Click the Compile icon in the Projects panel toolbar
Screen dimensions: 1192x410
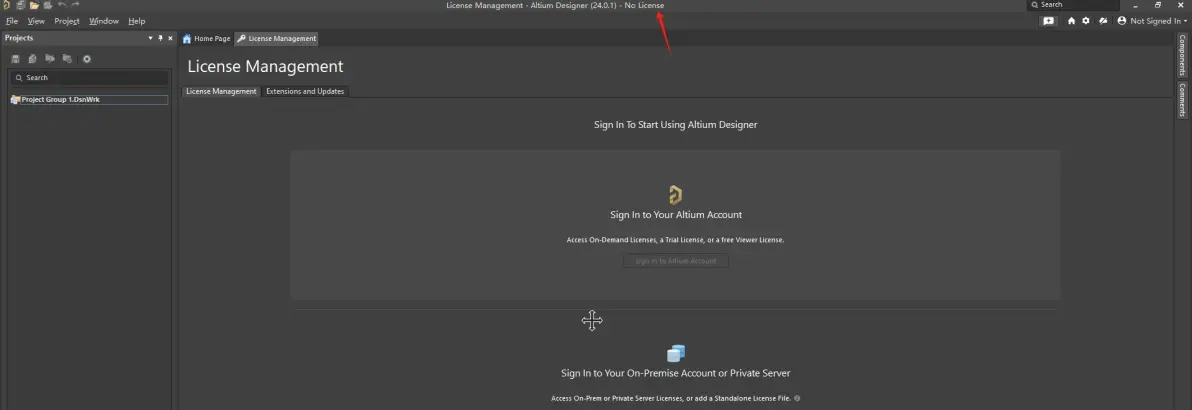coord(33,59)
